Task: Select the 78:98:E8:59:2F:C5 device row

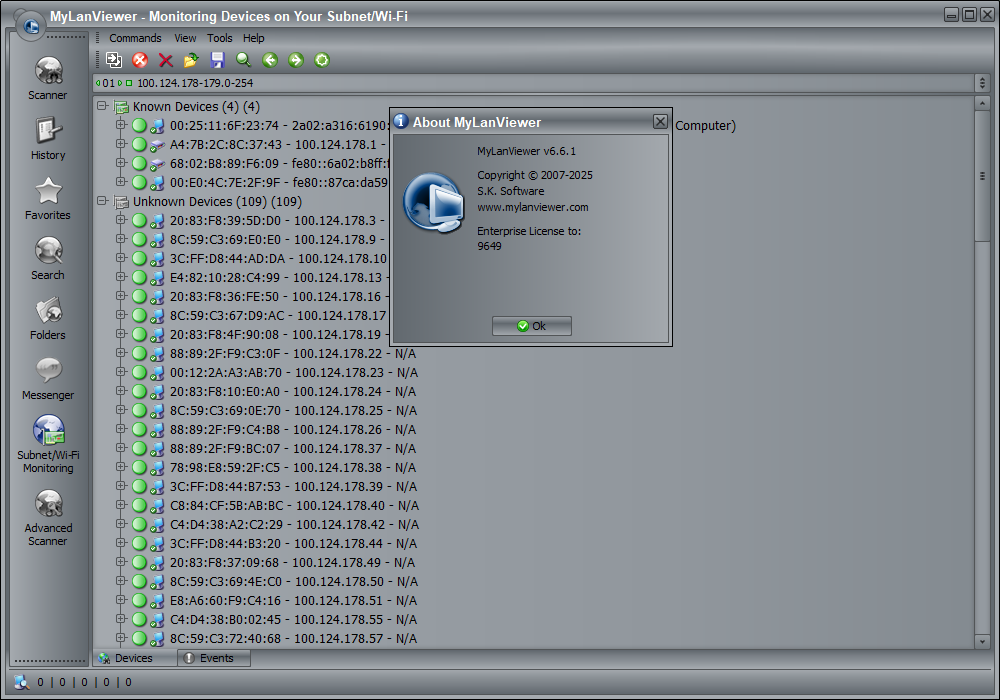Action: point(293,467)
